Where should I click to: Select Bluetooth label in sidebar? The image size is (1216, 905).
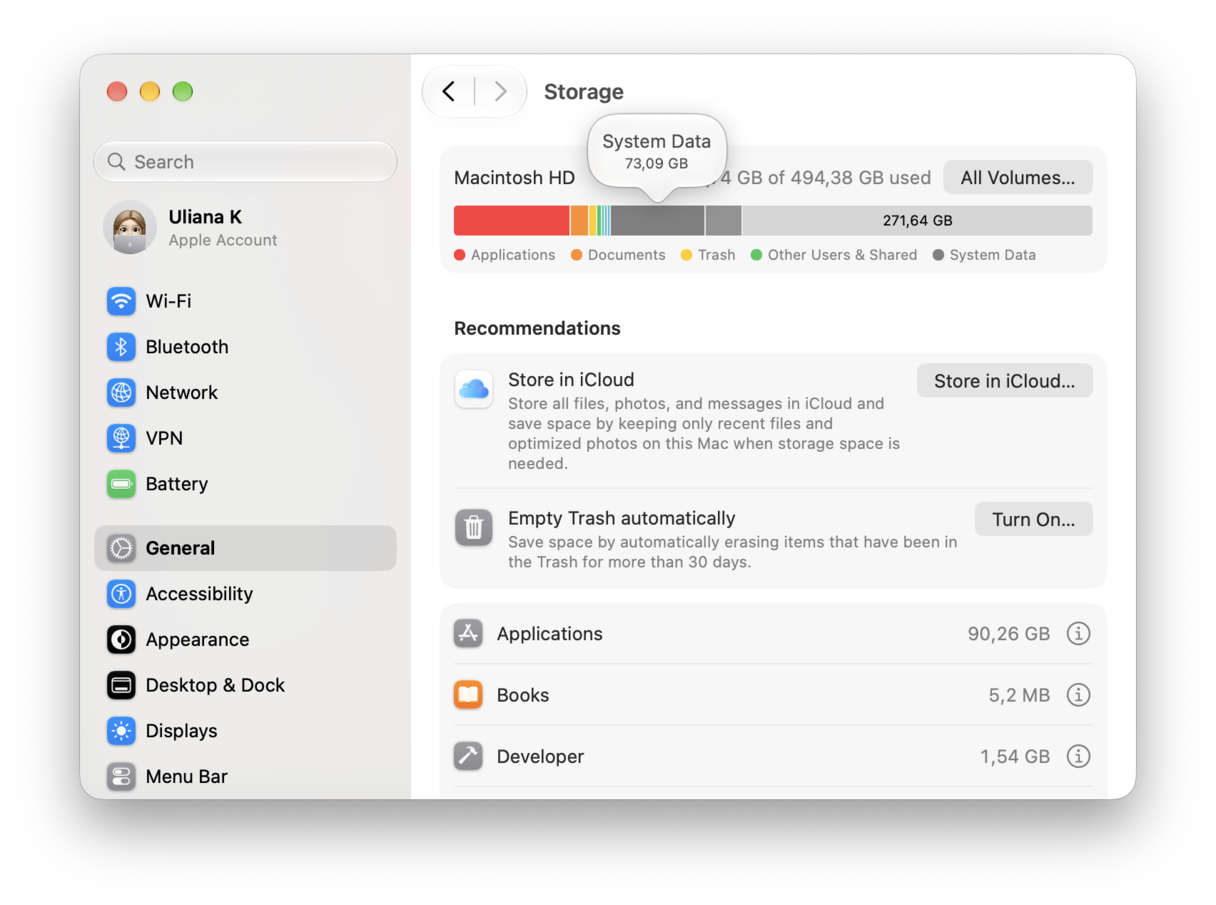coord(187,347)
